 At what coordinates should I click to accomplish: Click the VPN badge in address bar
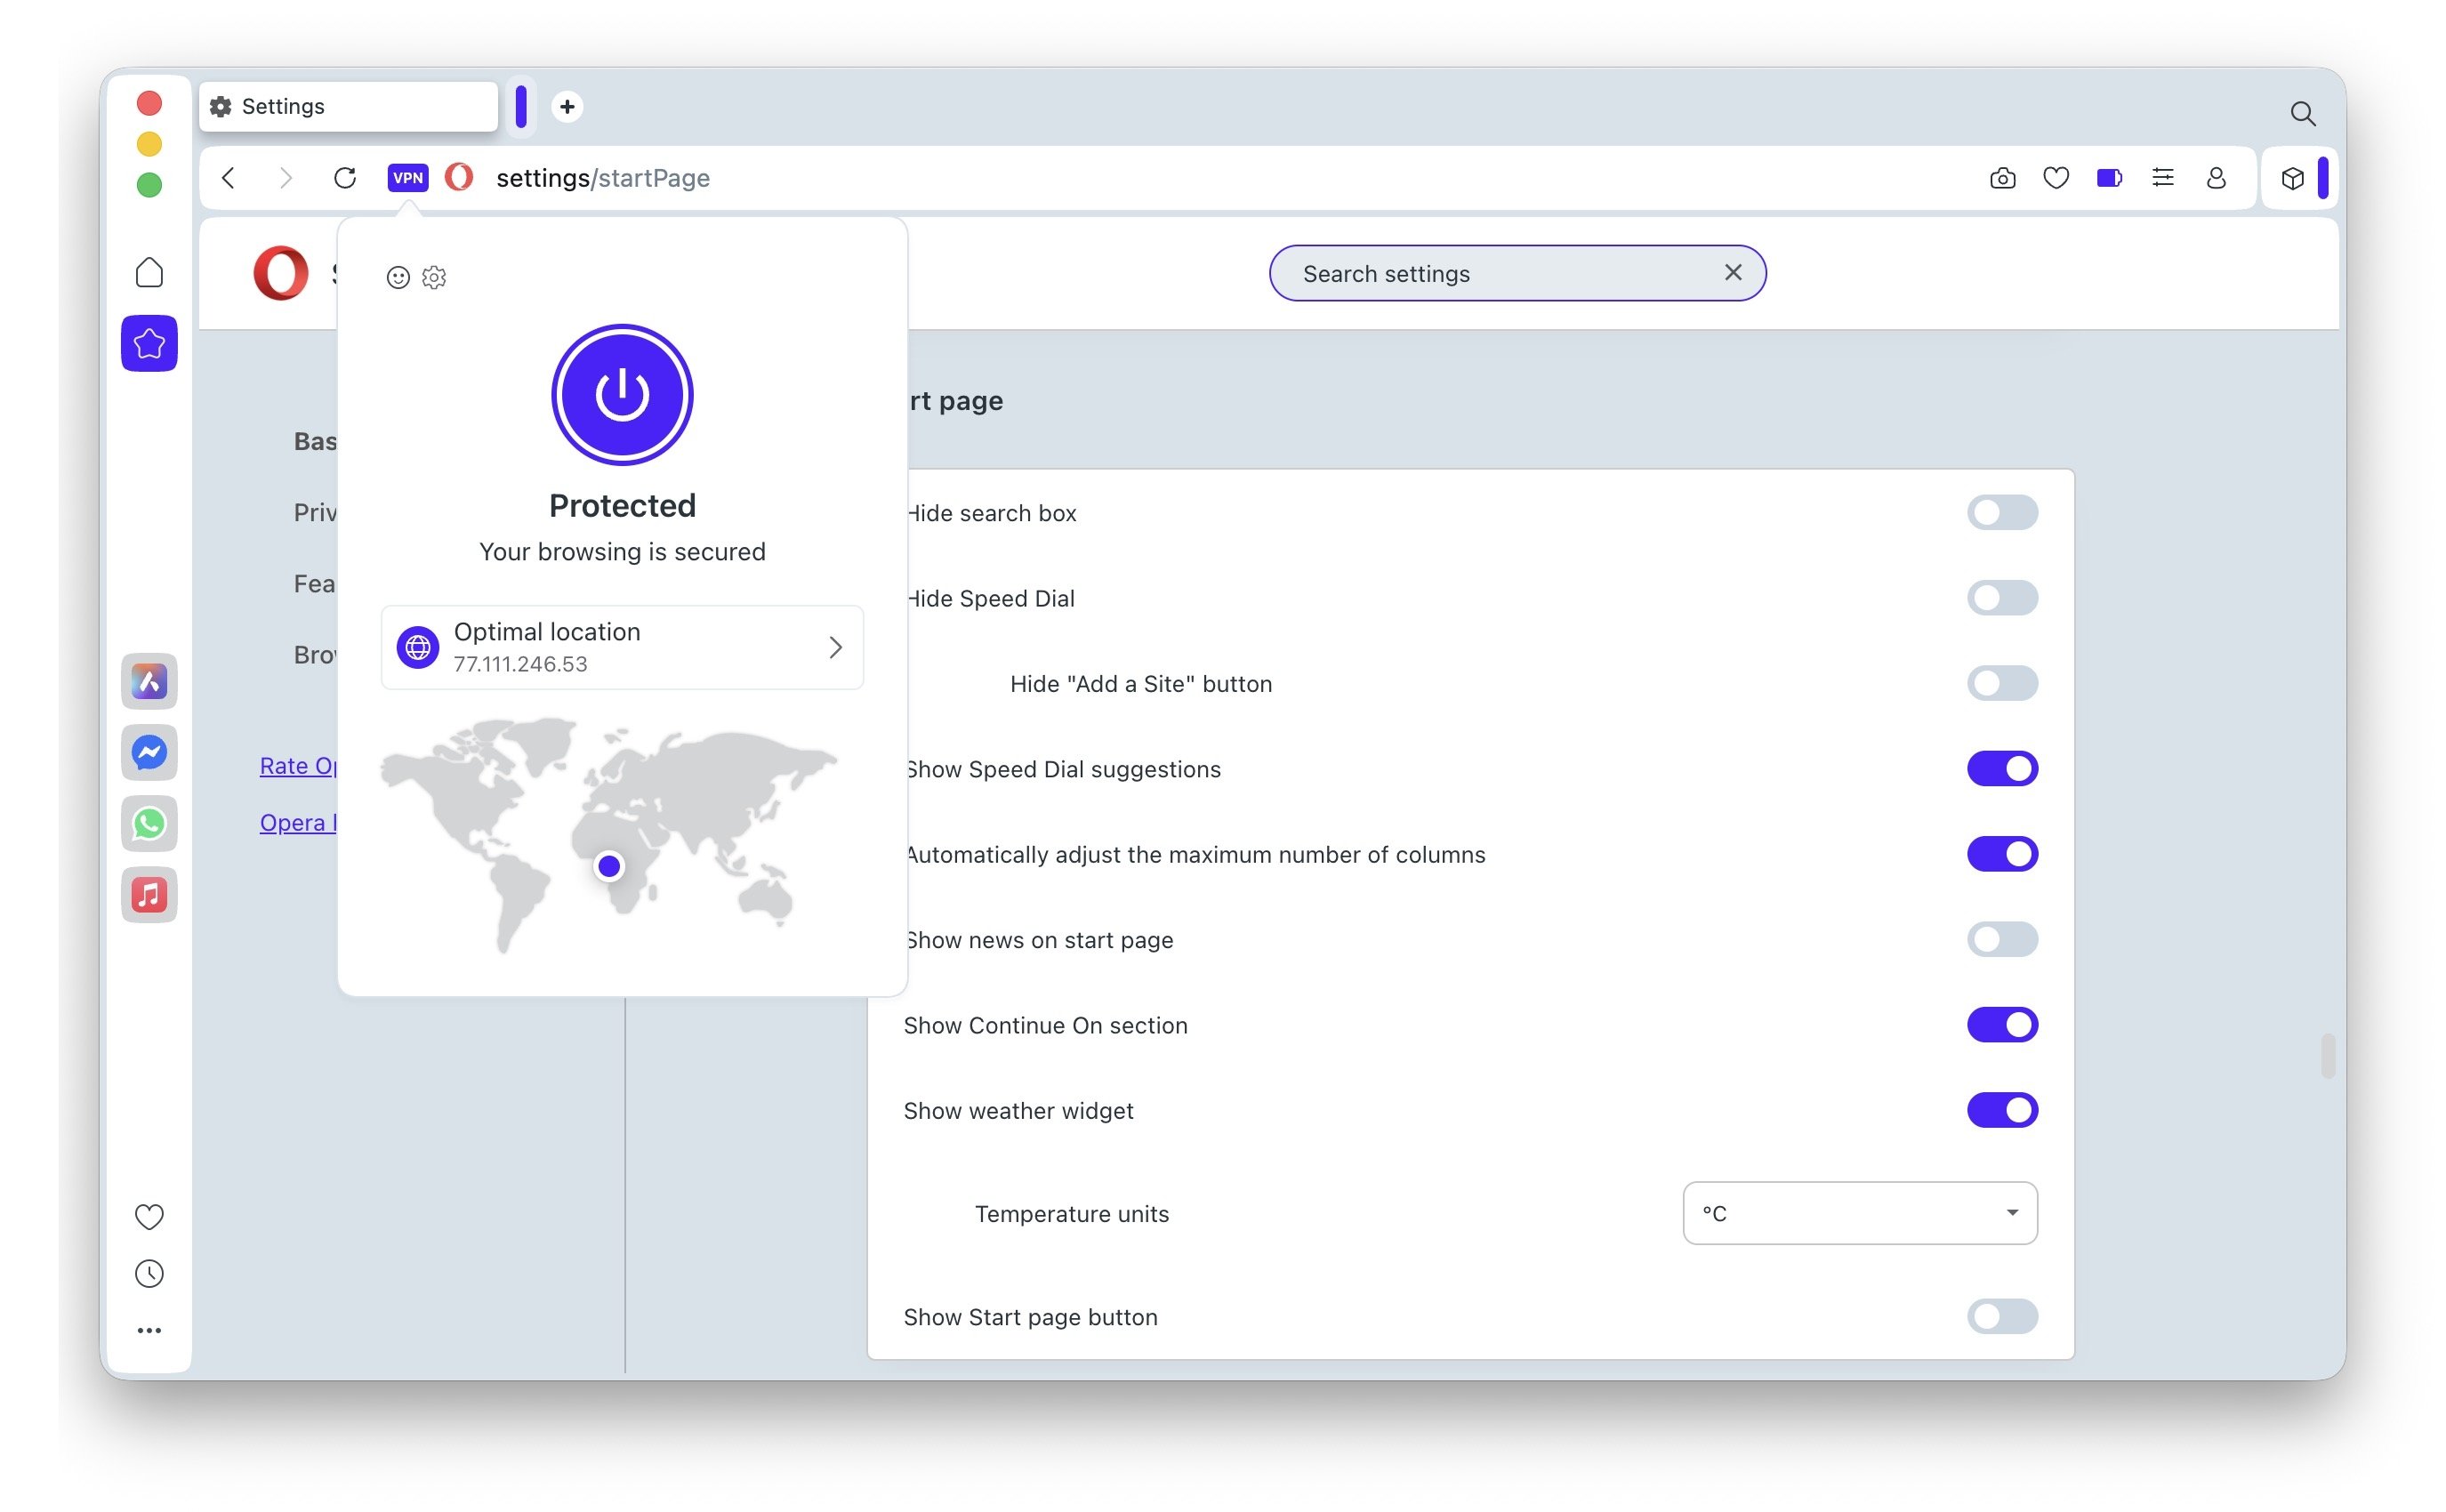click(x=407, y=178)
